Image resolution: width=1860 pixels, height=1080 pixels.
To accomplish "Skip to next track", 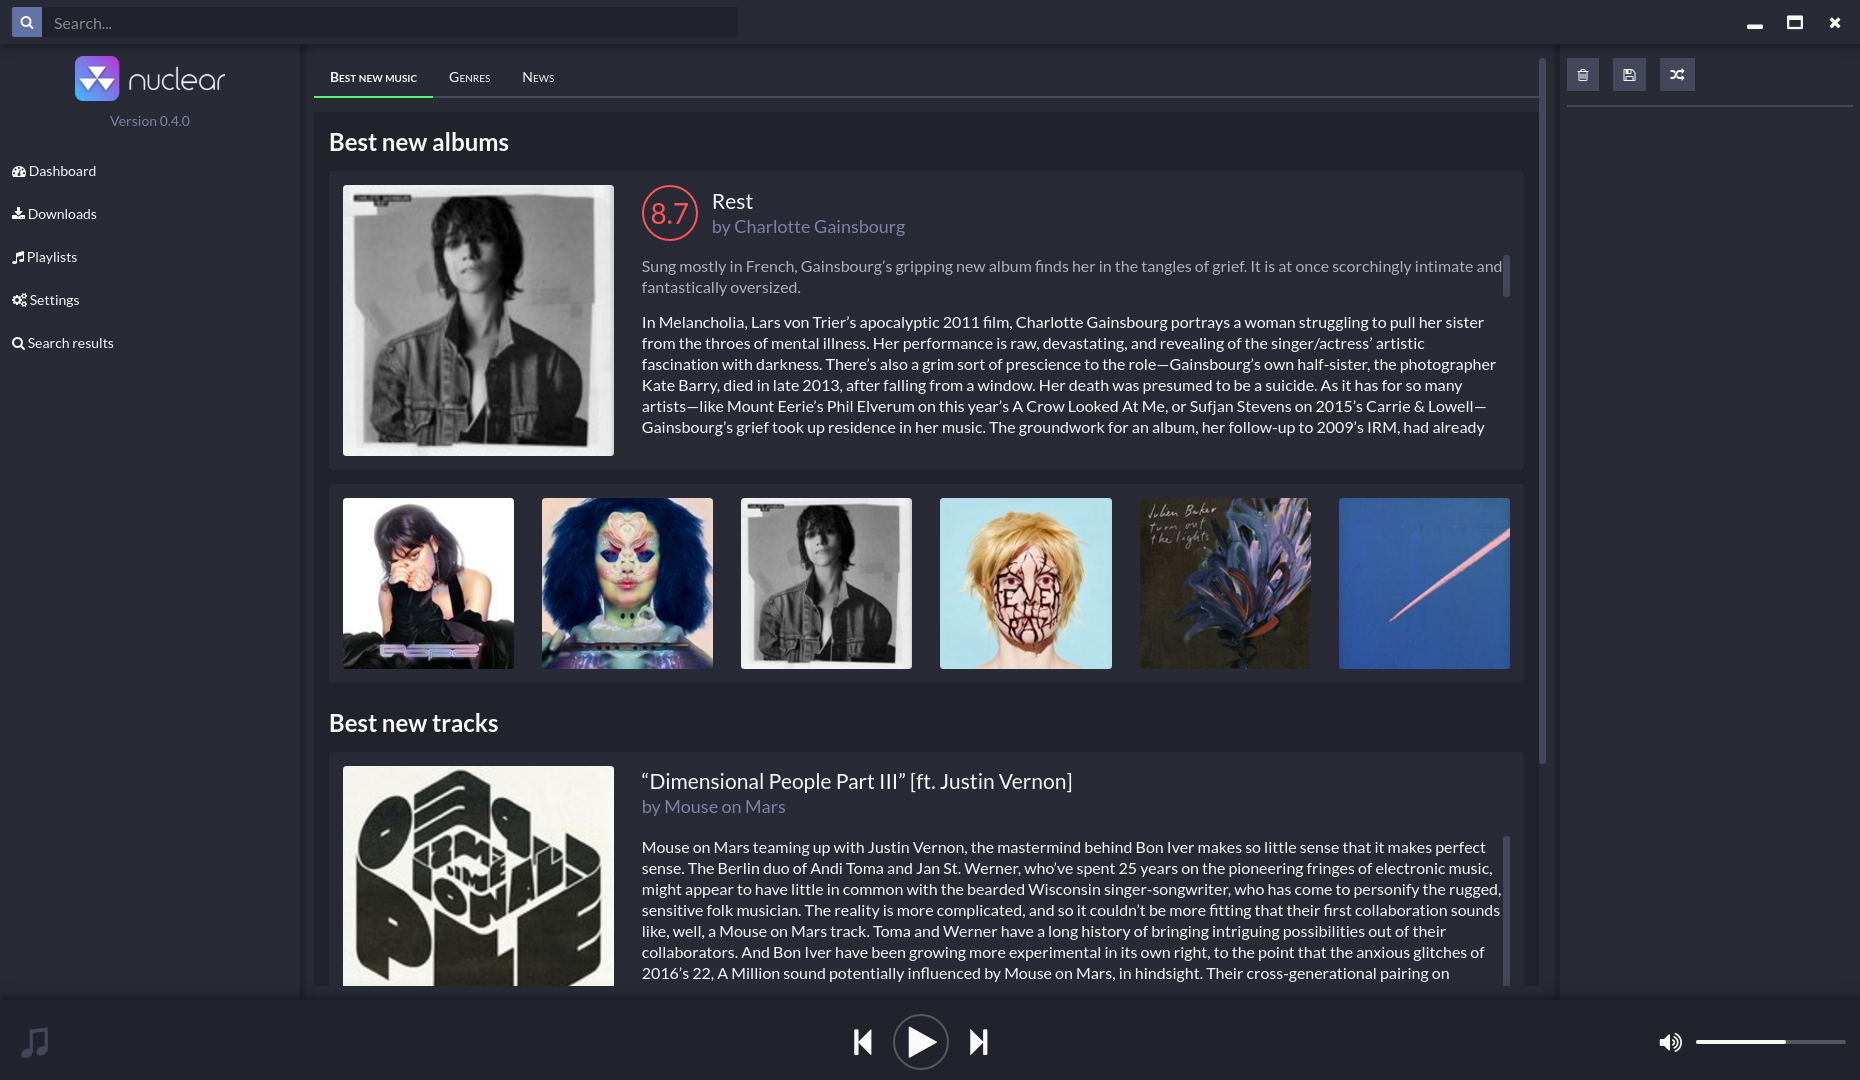I will pos(979,1042).
